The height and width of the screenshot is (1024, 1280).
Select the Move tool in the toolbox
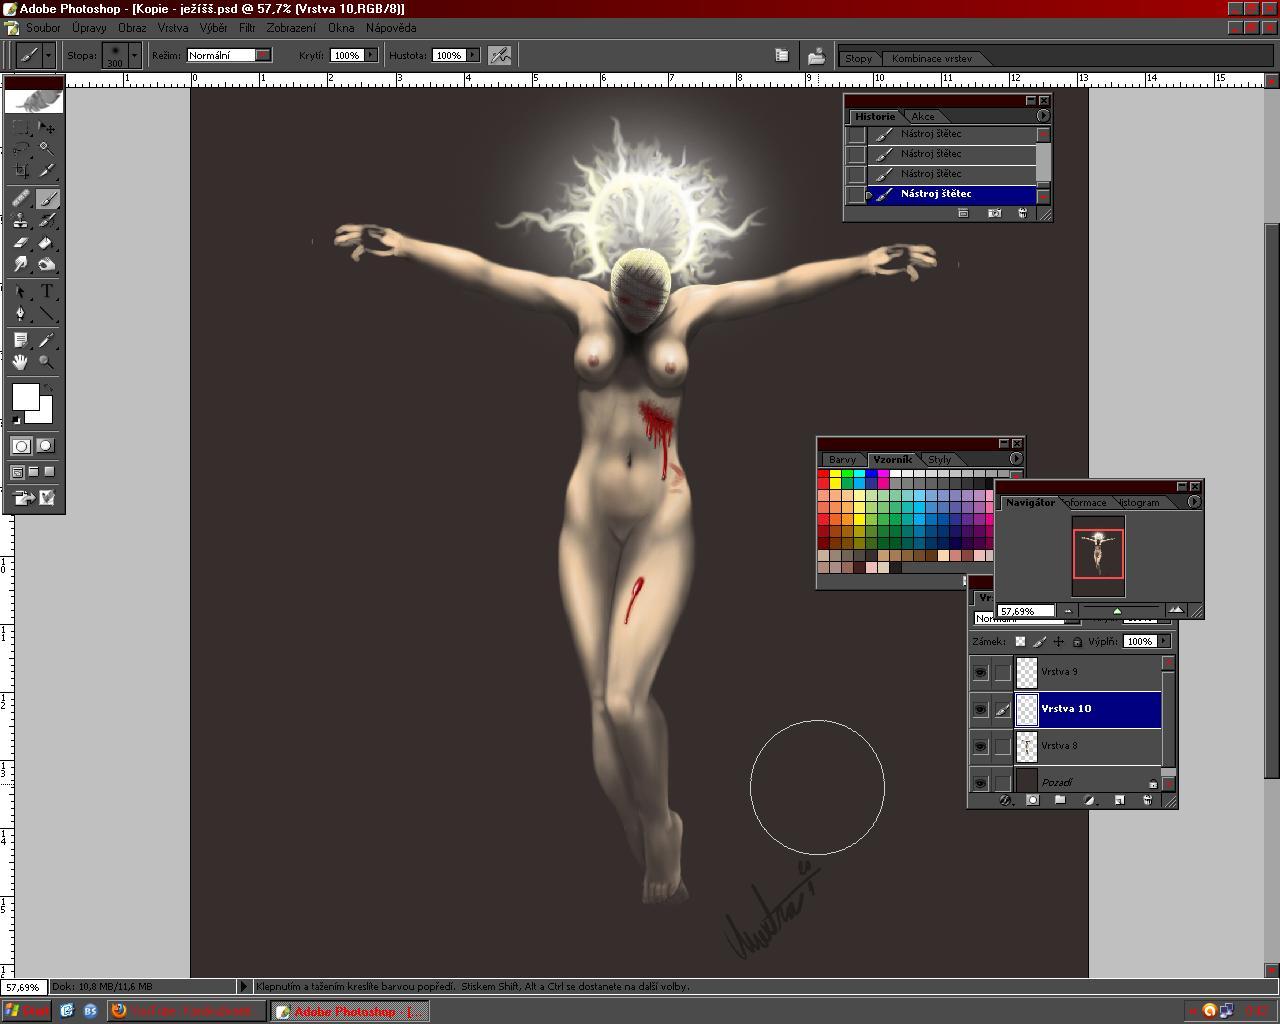[46, 128]
